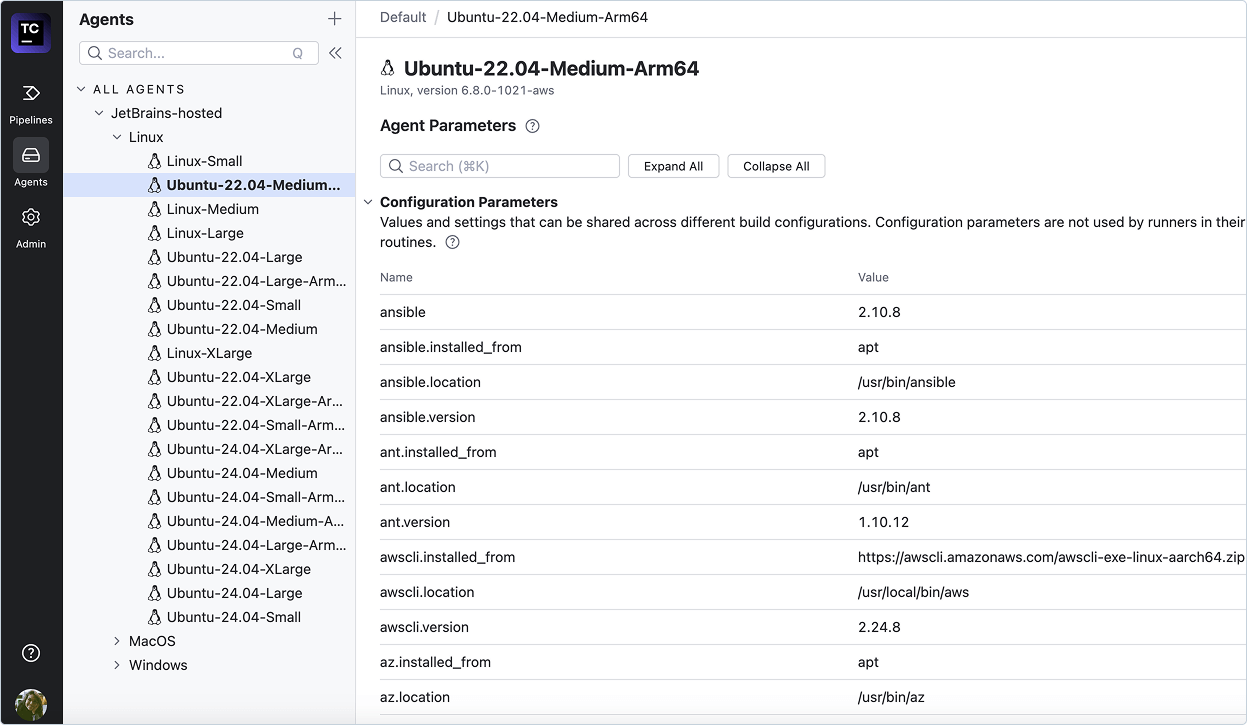
Task: Click the ant.version parameter name
Action: 415,522
